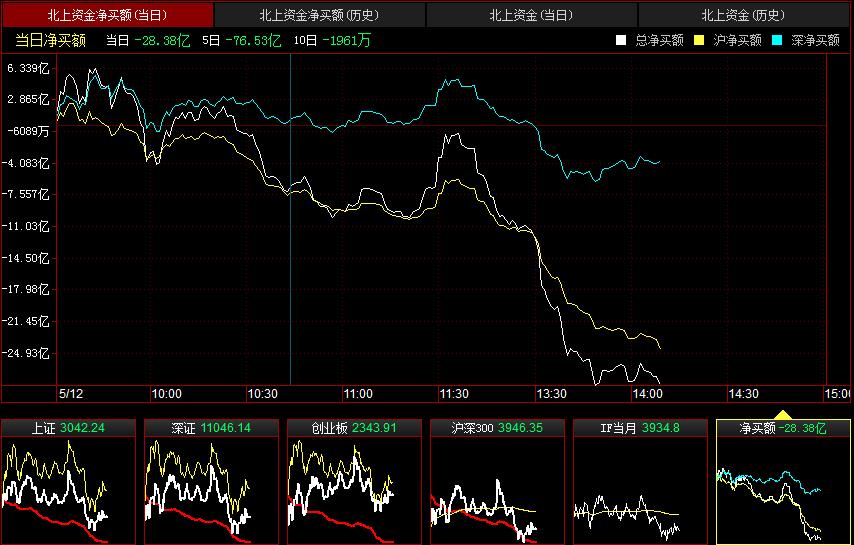
Task: Click the 14:30 time axis label
Action: pyautogui.click(x=743, y=393)
